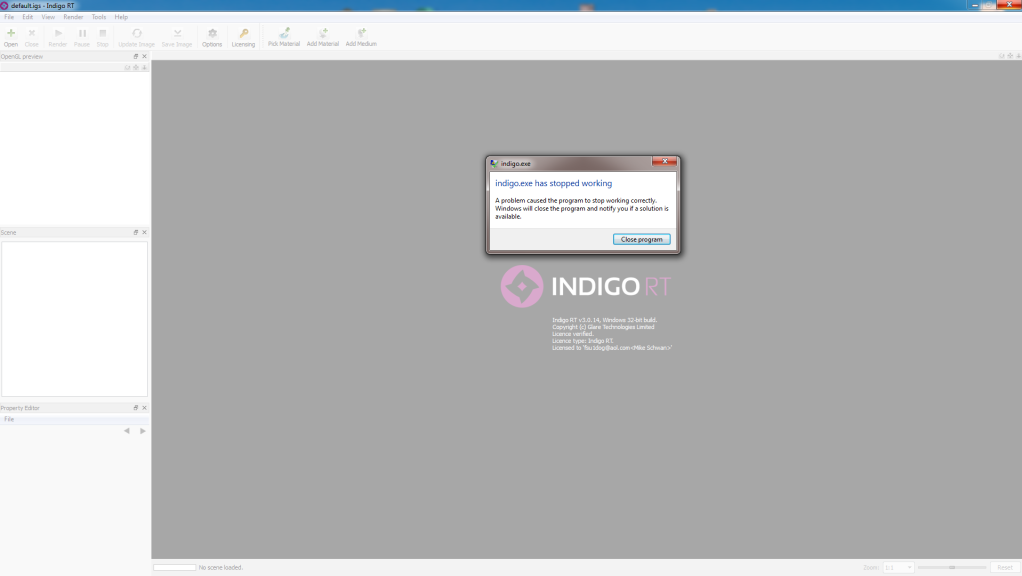Click the Reset zoom button

tap(1004, 568)
